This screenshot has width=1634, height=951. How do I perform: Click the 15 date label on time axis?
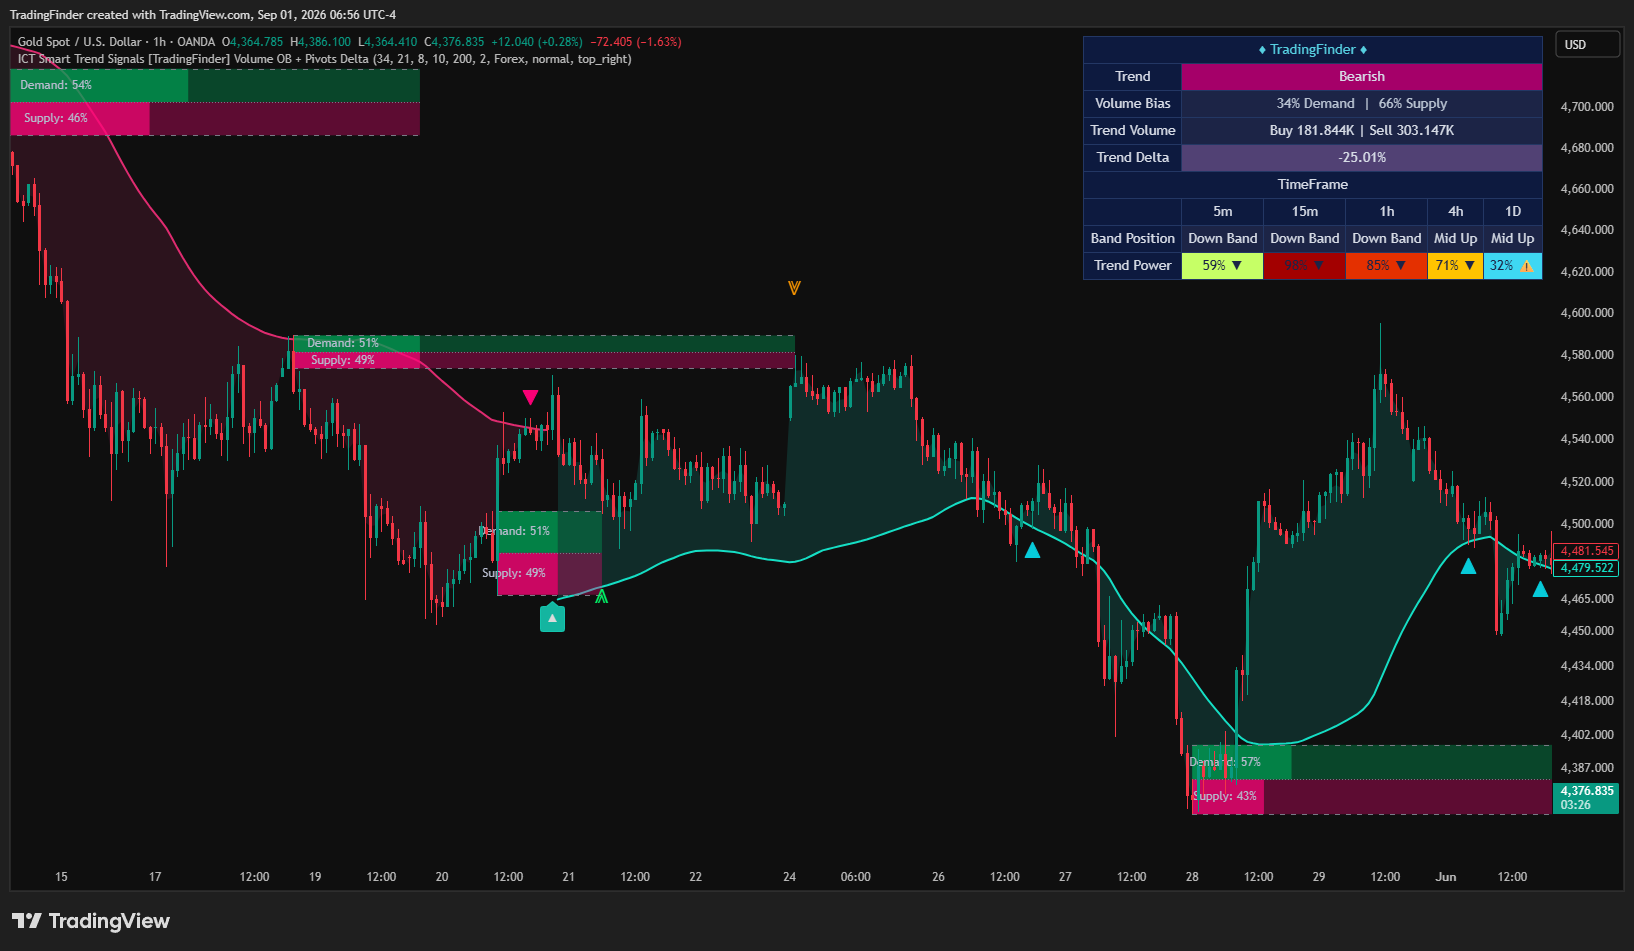click(61, 877)
